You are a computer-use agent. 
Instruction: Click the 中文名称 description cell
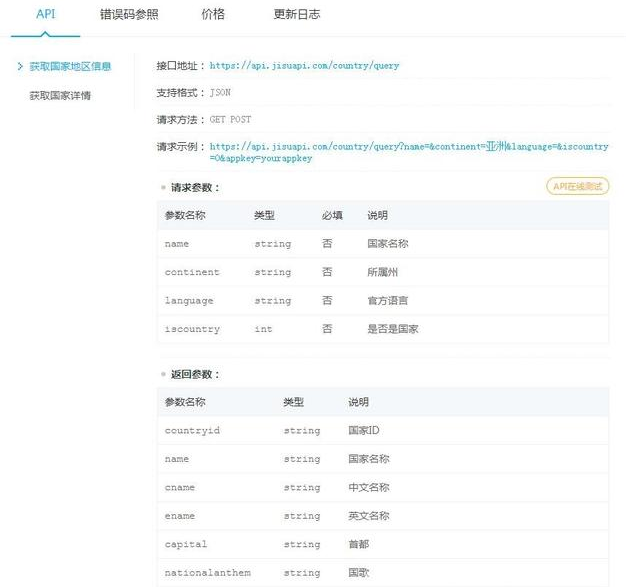[368, 487]
